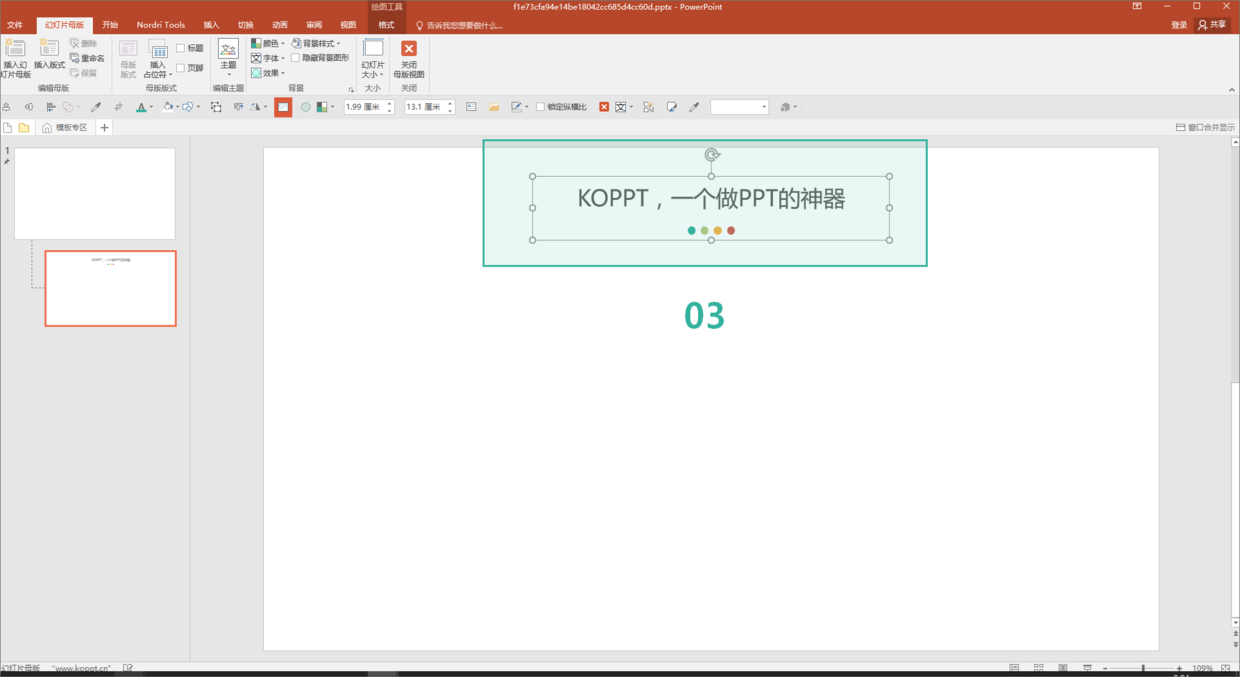Click the new blank document icon
The width and height of the screenshot is (1240, 677).
pyautogui.click(x=8, y=127)
